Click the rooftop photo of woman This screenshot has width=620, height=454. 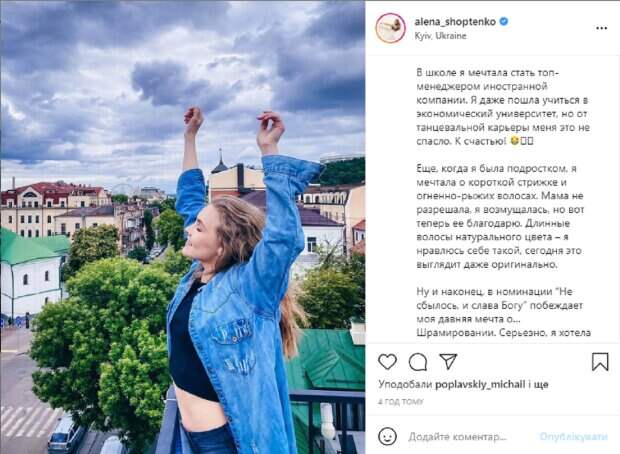[x=183, y=227]
